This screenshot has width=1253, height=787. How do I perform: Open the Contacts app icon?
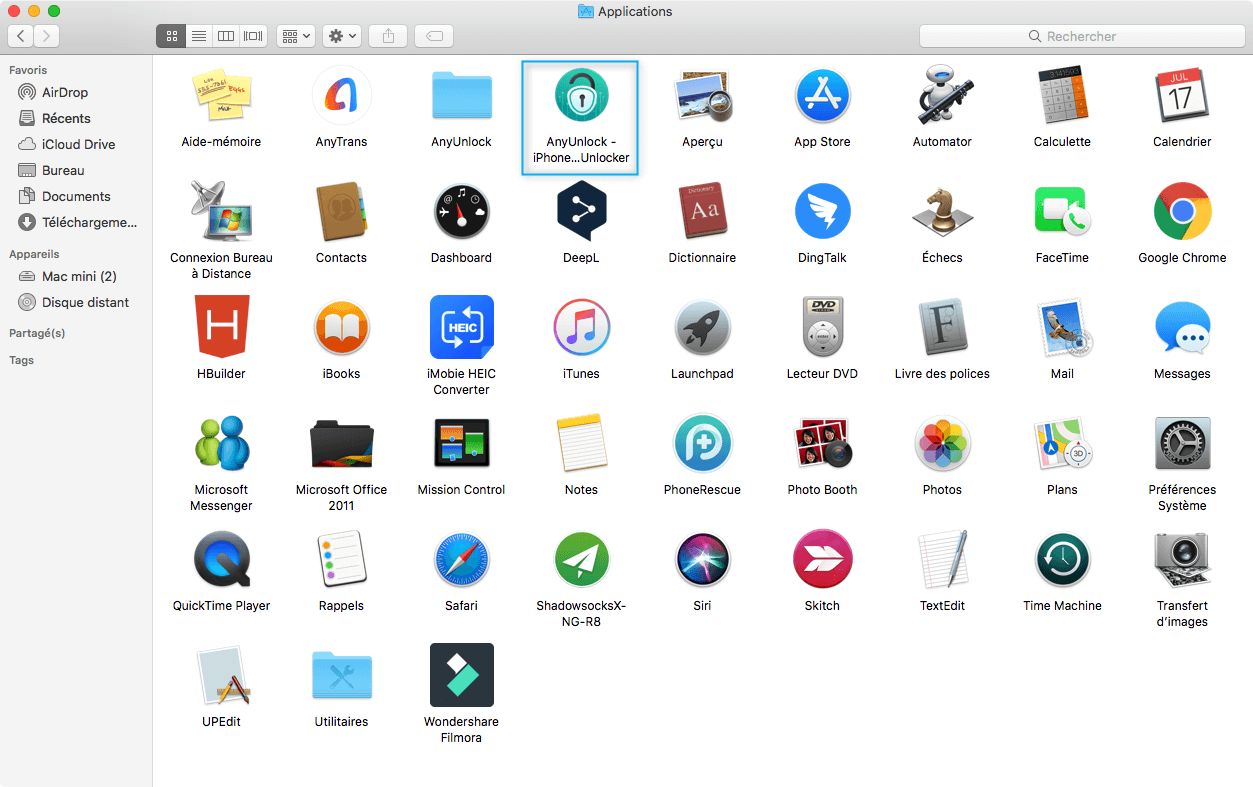pyautogui.click(x=341, y=211)
